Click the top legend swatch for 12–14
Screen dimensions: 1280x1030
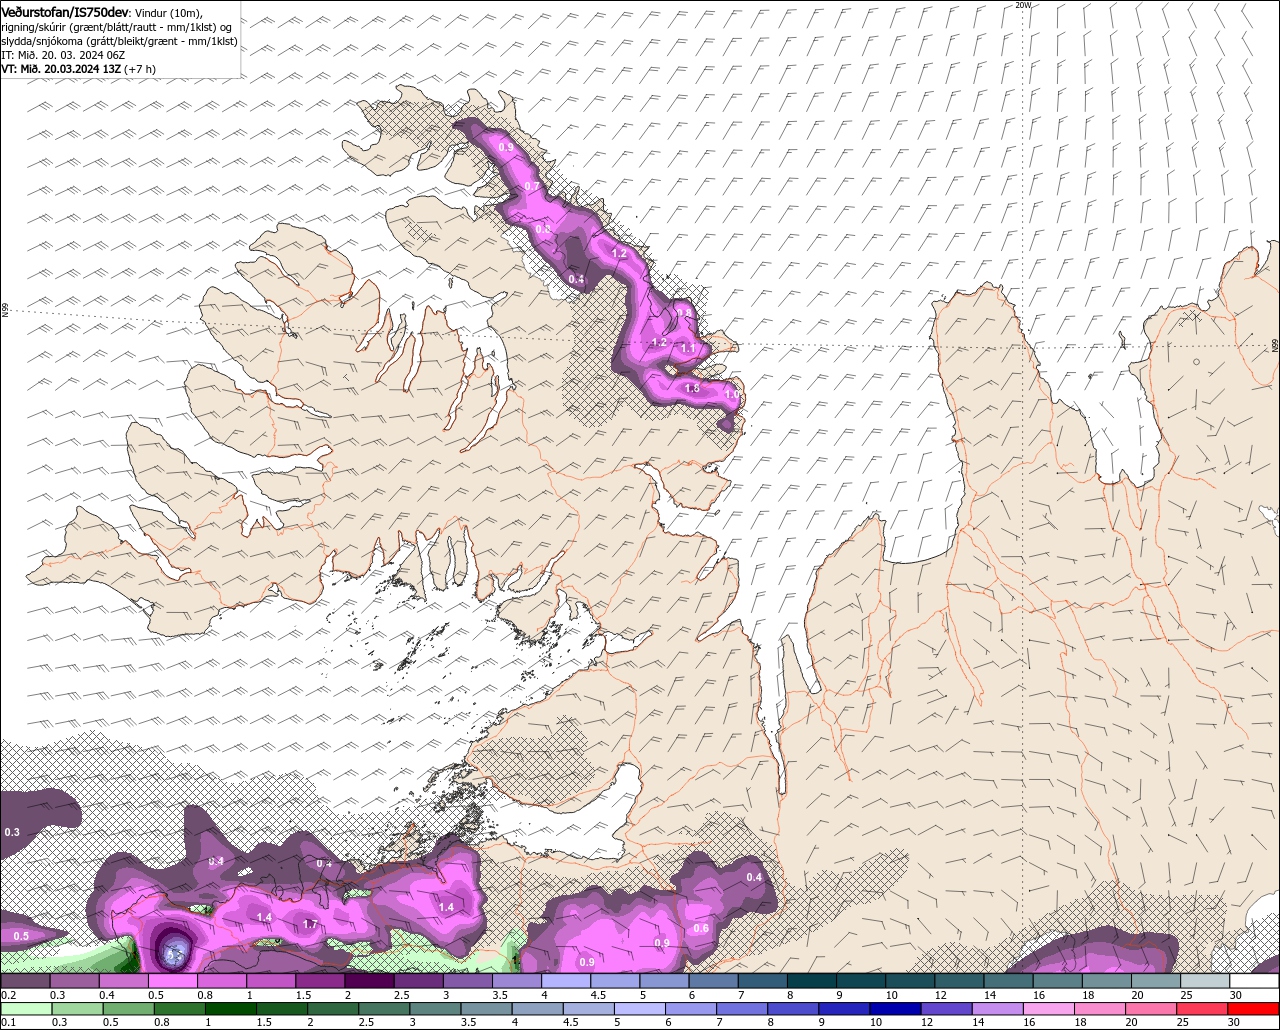click(960, 981)
